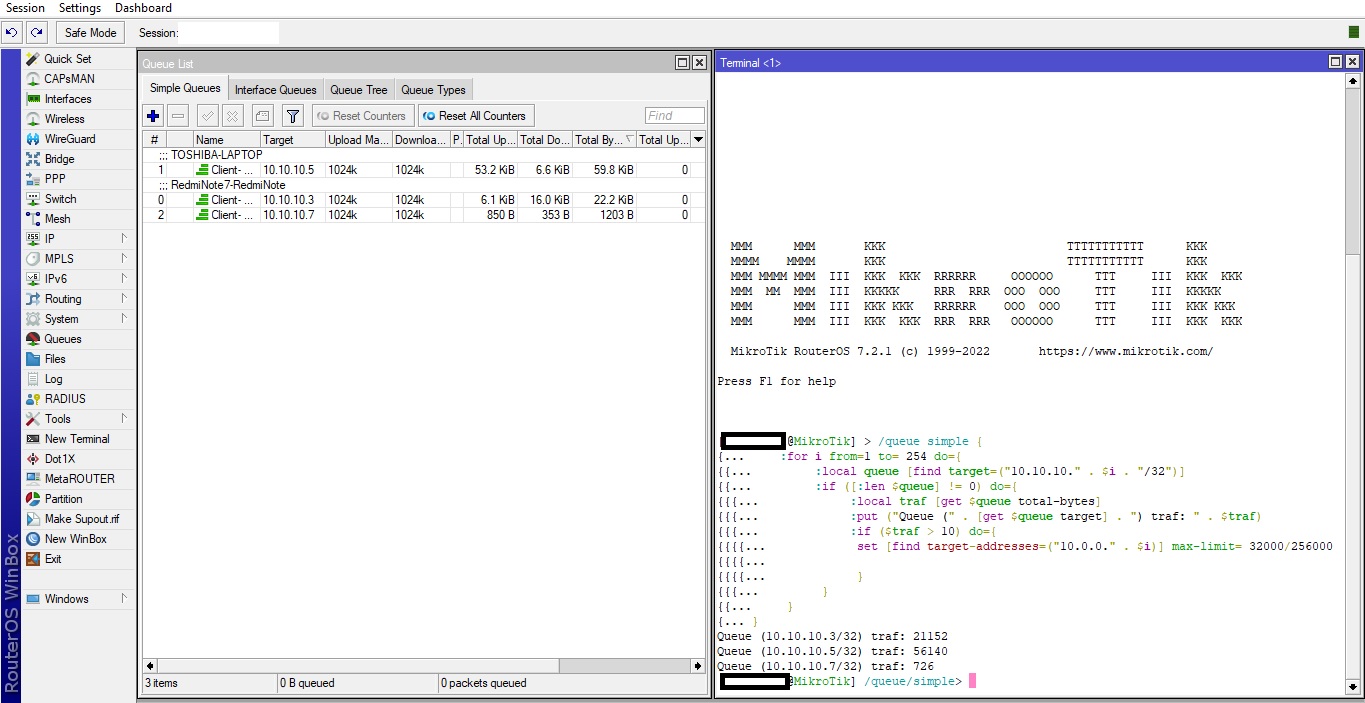Image resolution: width=1365 pixels, height=703 pixels.
Task: Click the Reset Counters button
Action: pos(362,116)
